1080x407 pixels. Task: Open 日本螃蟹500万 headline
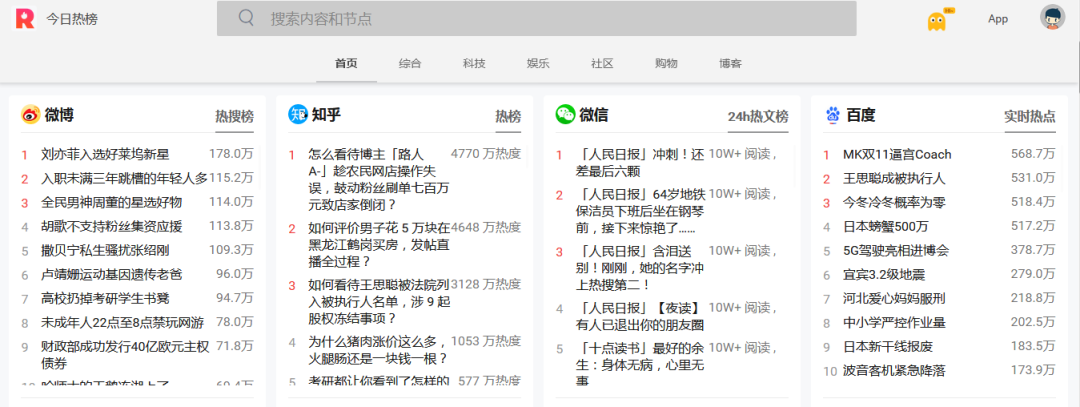coord(886,227)
